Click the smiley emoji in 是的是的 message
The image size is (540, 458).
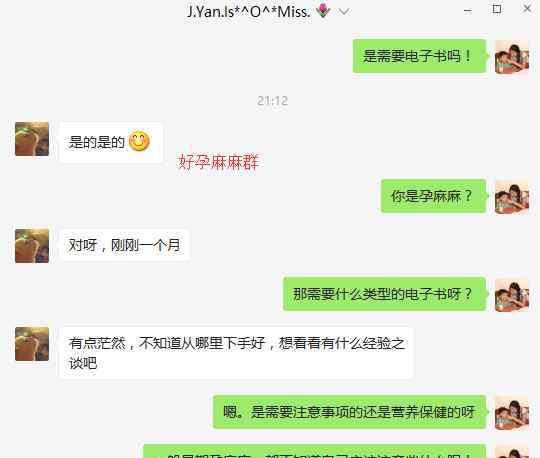(139, 141)
